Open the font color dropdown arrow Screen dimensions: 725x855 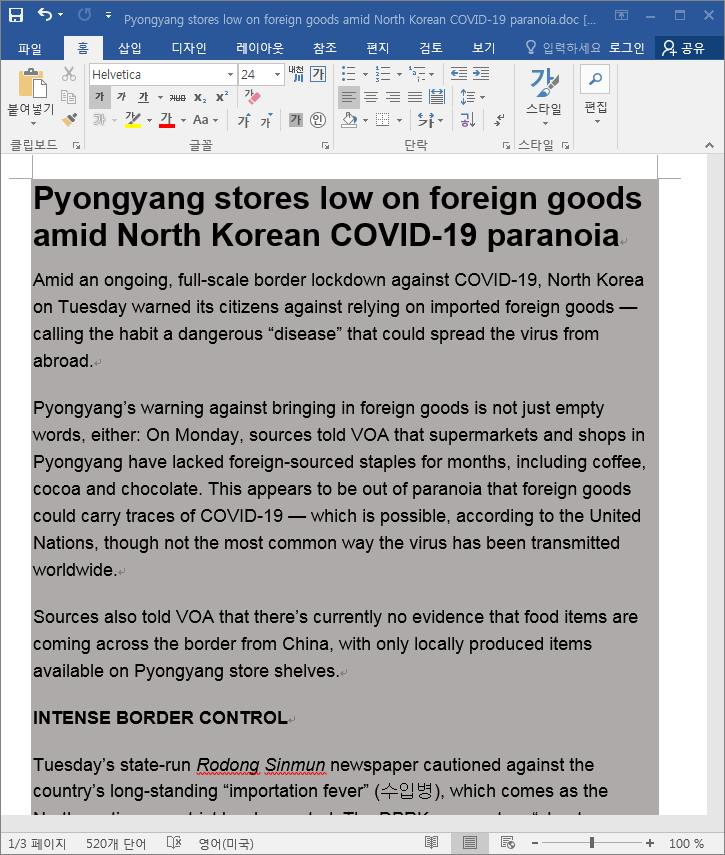click(183, 121)
